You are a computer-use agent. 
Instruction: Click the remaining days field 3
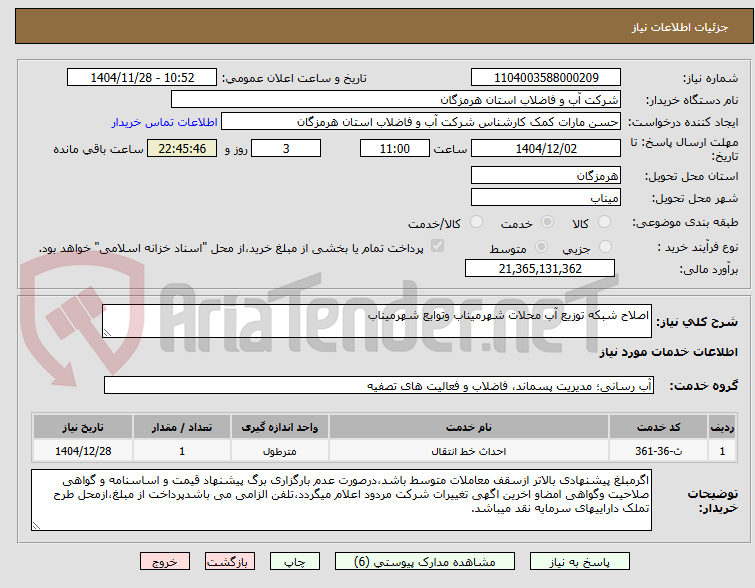[286, 148]
